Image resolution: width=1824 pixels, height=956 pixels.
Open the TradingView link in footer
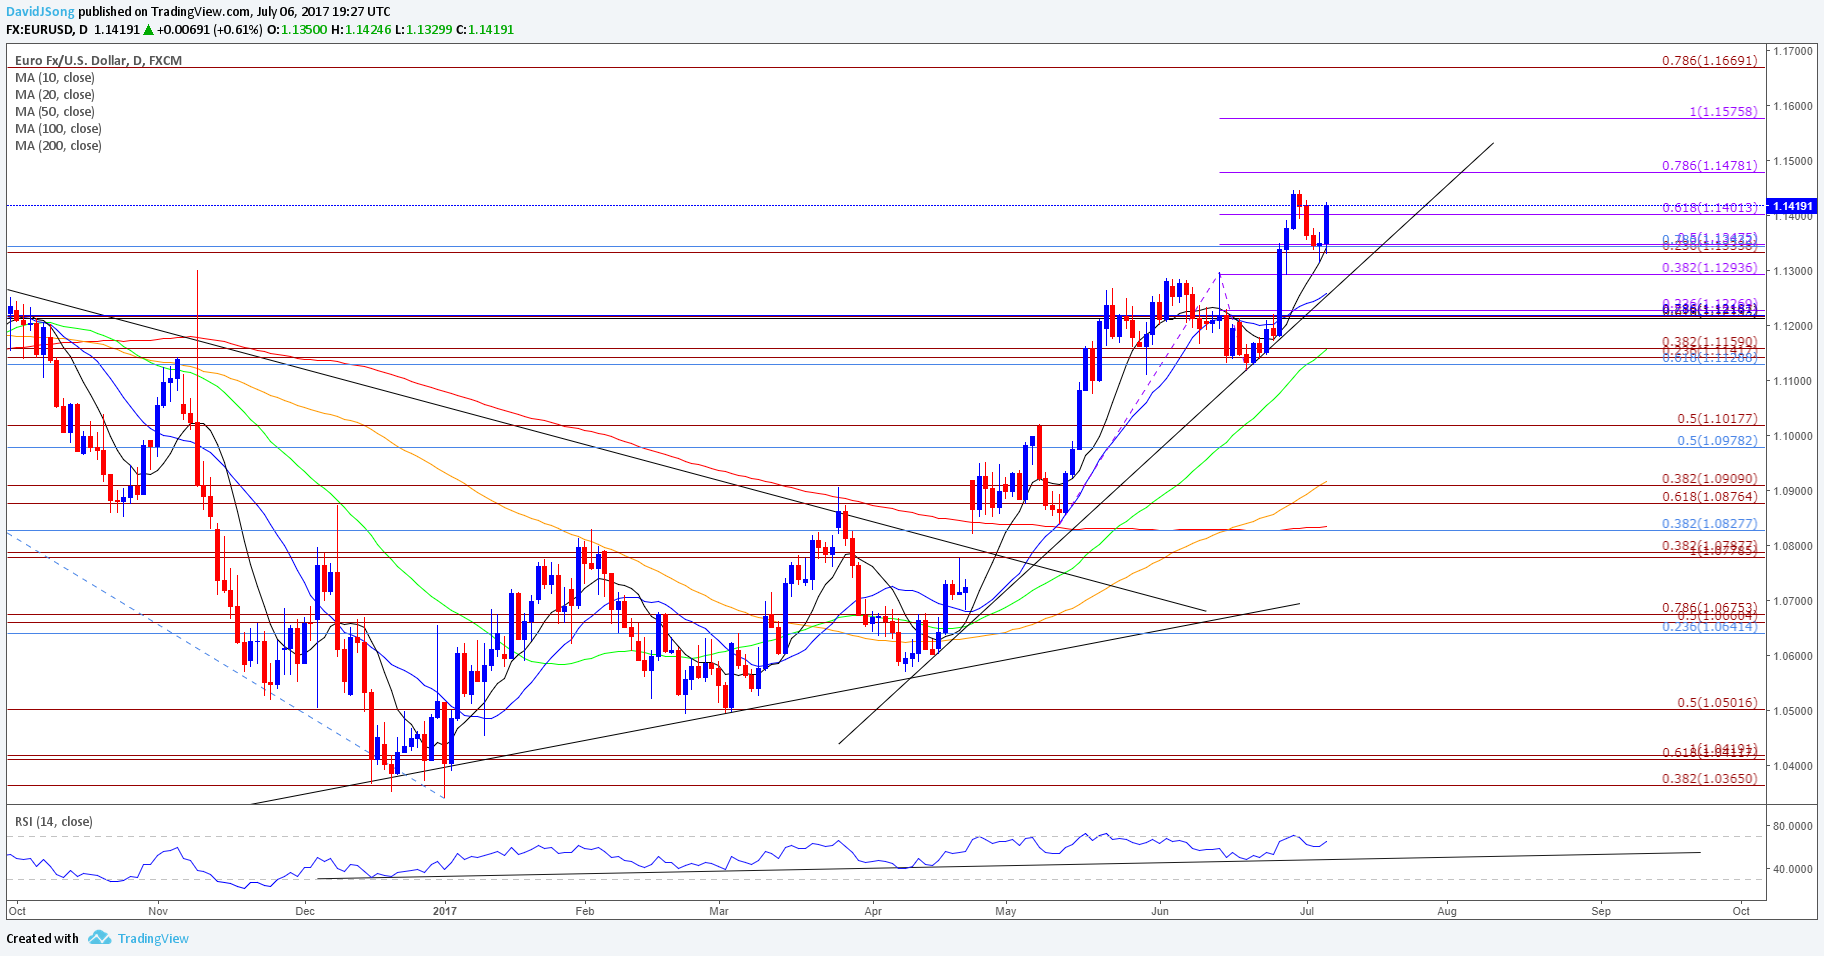(x=153, y=938)
